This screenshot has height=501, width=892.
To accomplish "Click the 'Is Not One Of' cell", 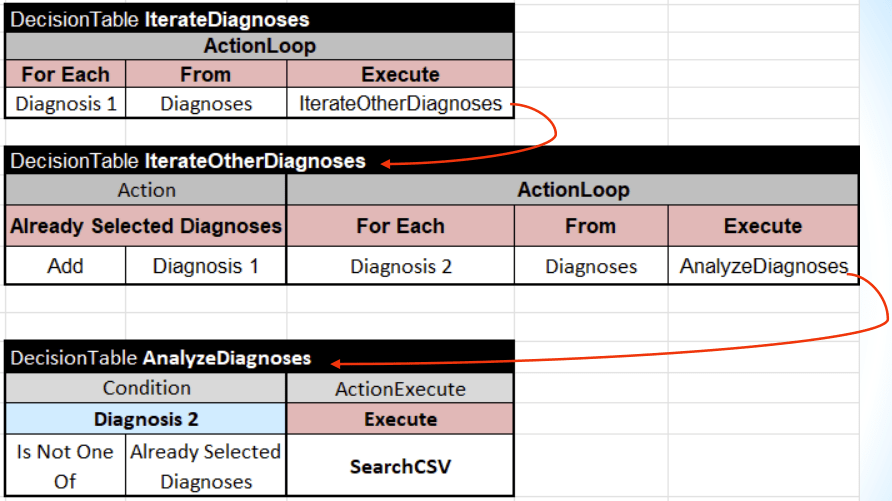I will click(65, 466).
